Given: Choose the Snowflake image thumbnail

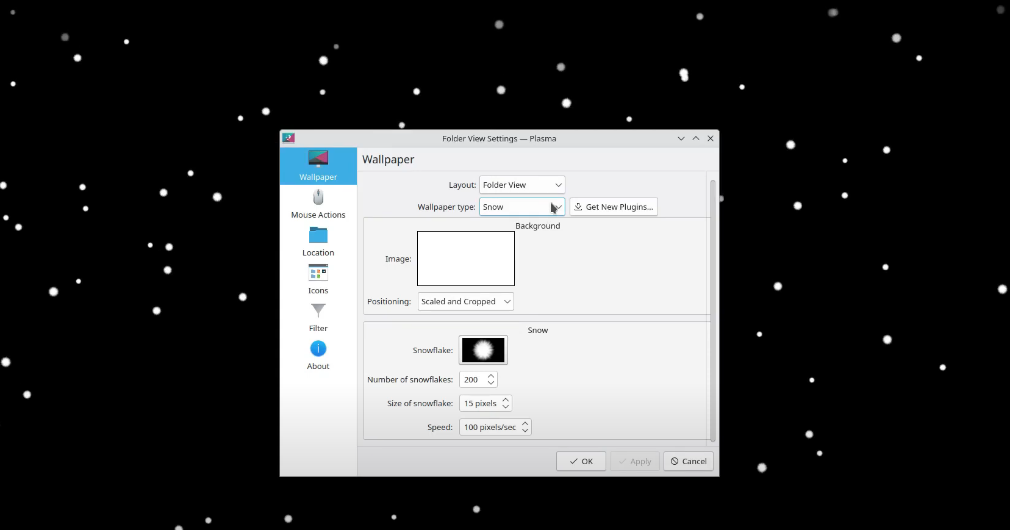Looking at the screenshot, I should 484,350.
